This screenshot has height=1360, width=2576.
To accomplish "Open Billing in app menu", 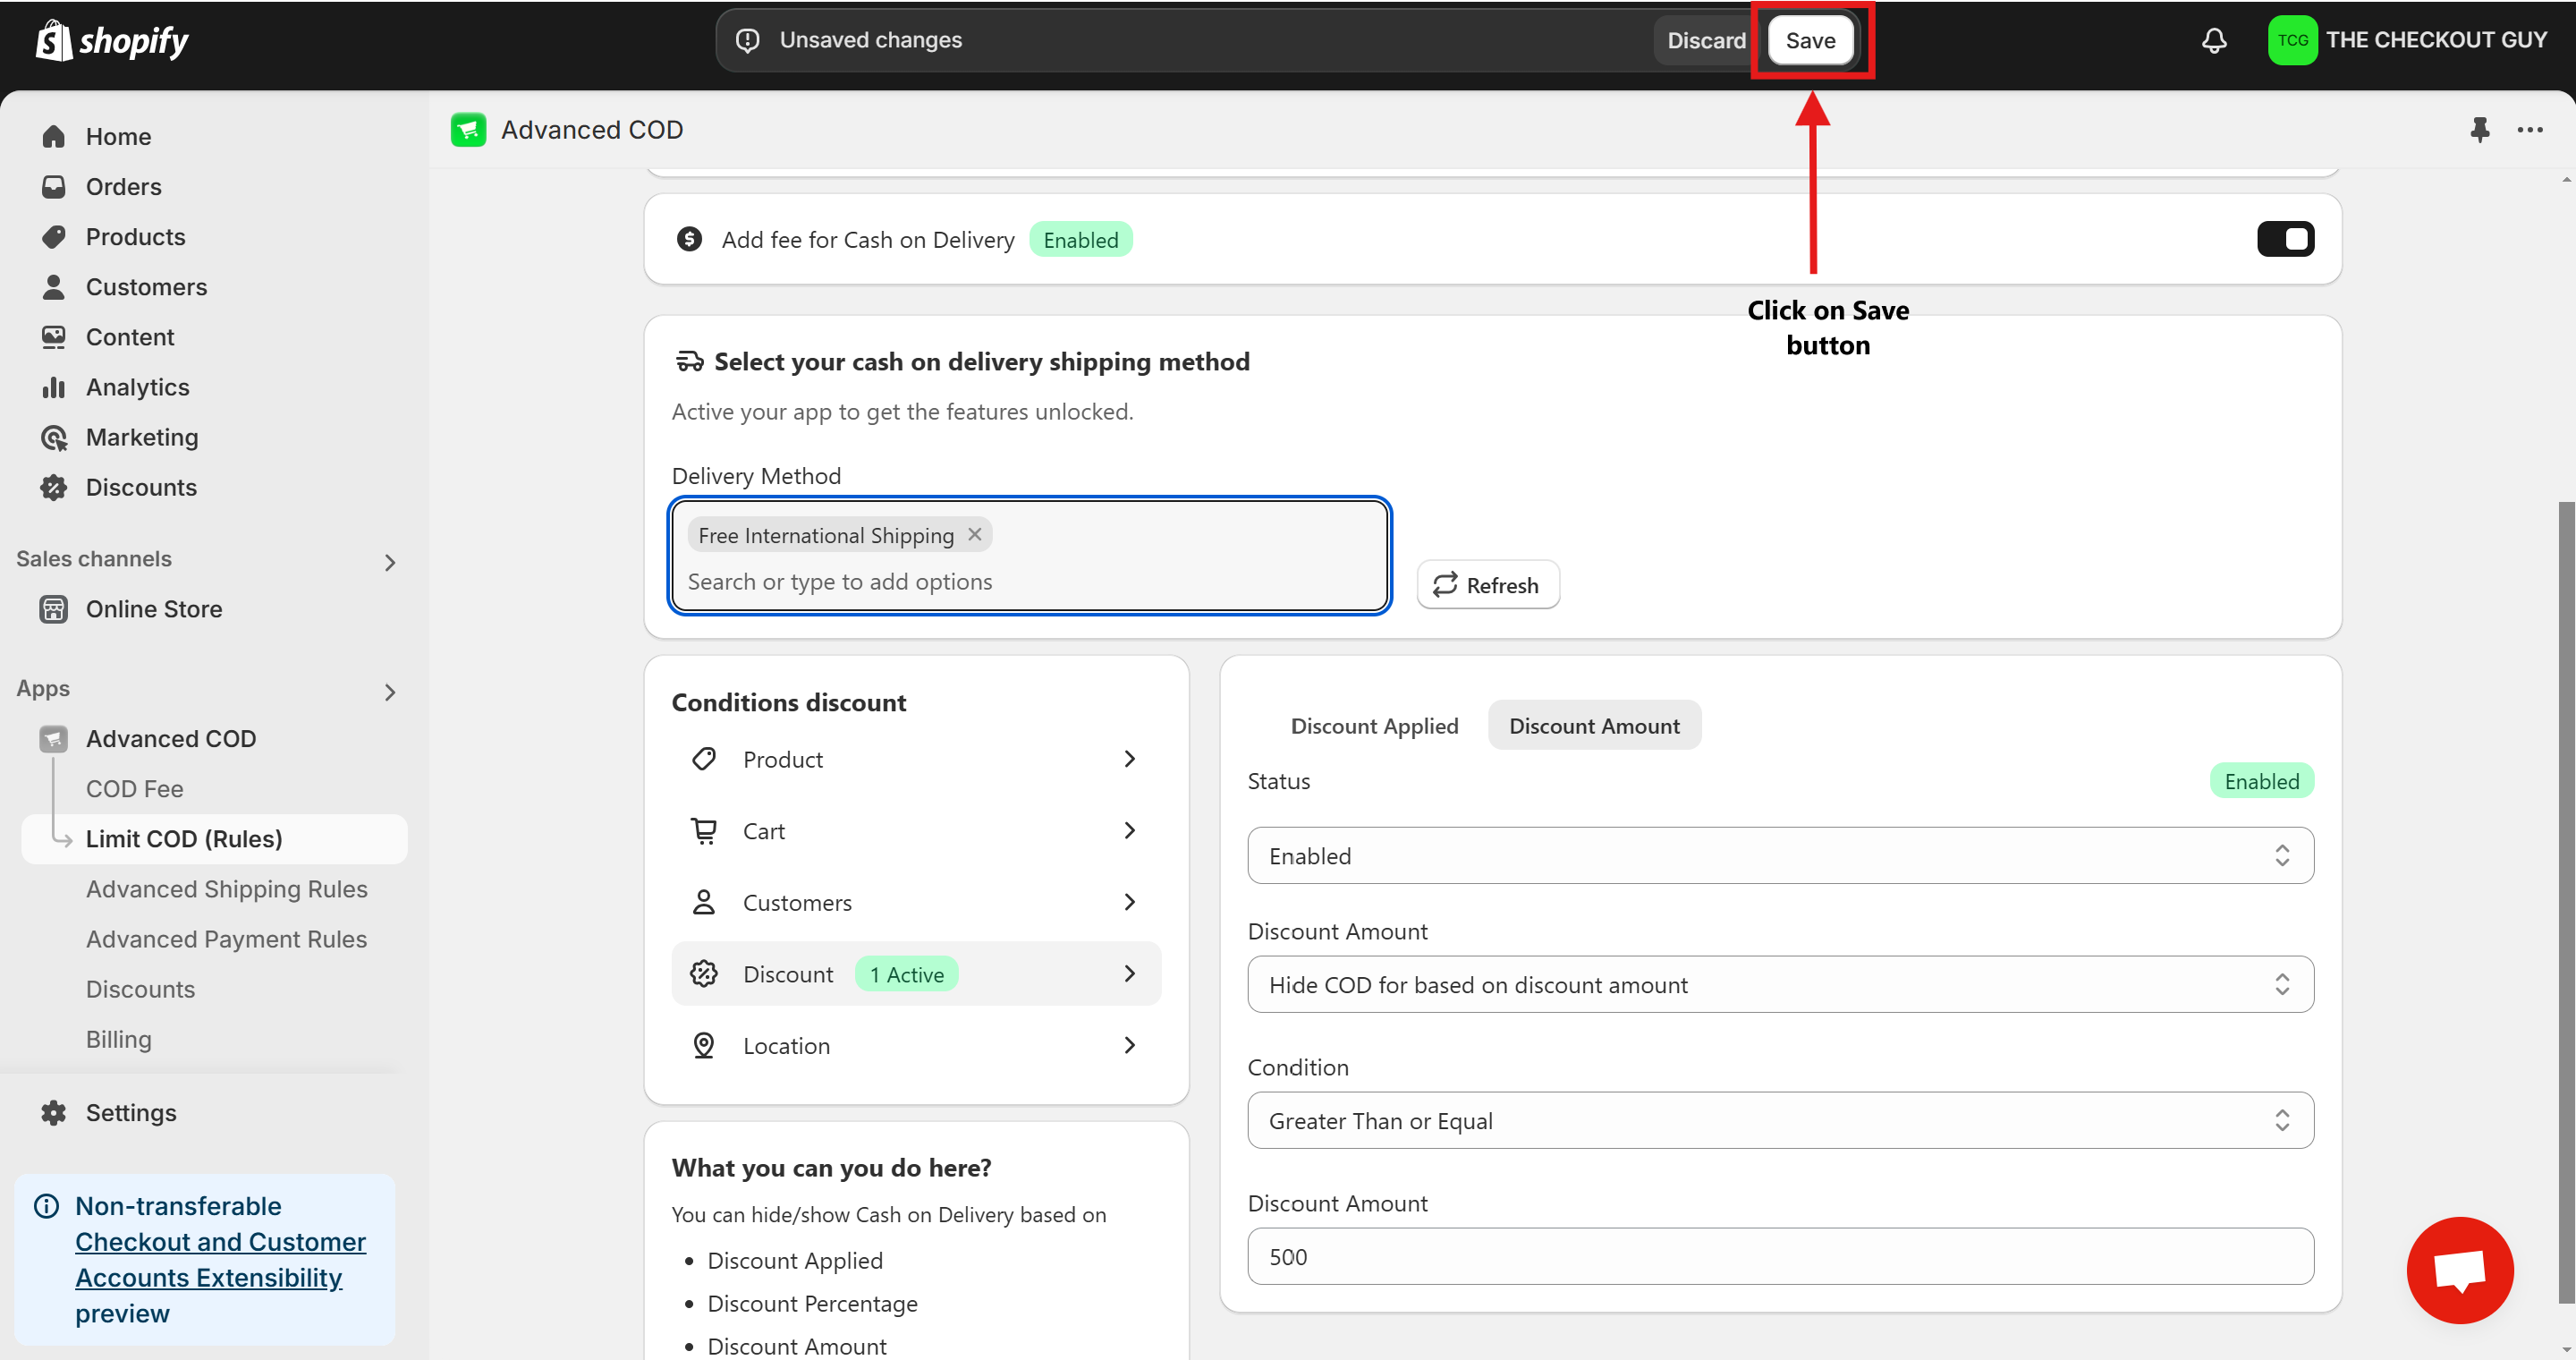I will (118, 1039).
